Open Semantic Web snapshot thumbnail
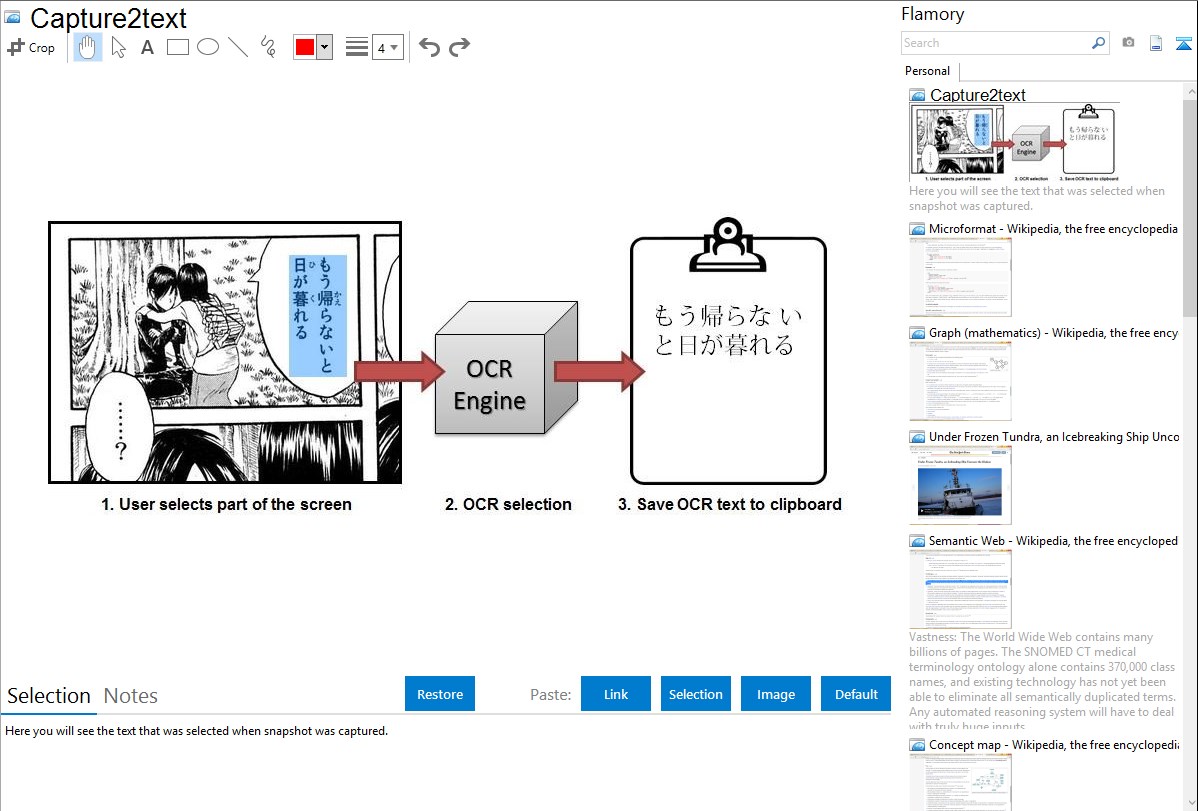 pyautogui.click(x=960, y=589)
